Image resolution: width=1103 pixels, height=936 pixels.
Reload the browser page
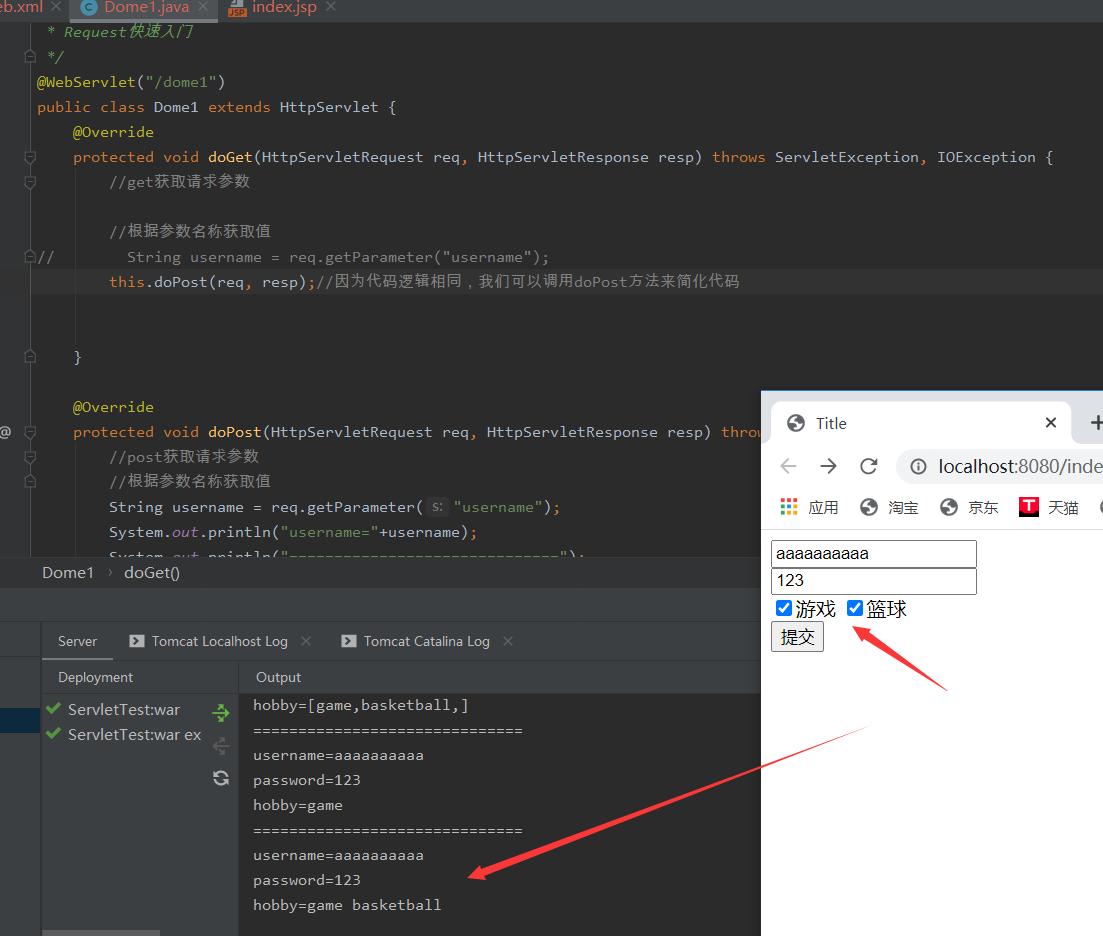[x=869, y=466]
